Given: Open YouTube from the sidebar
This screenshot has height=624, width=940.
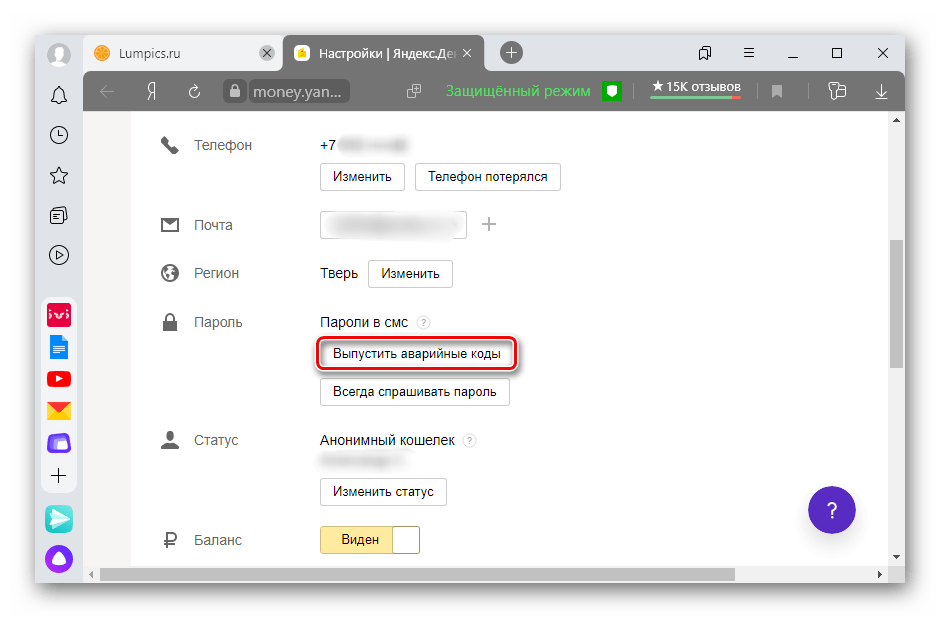Looking at the screenshot, I should (x=59, y=379).
